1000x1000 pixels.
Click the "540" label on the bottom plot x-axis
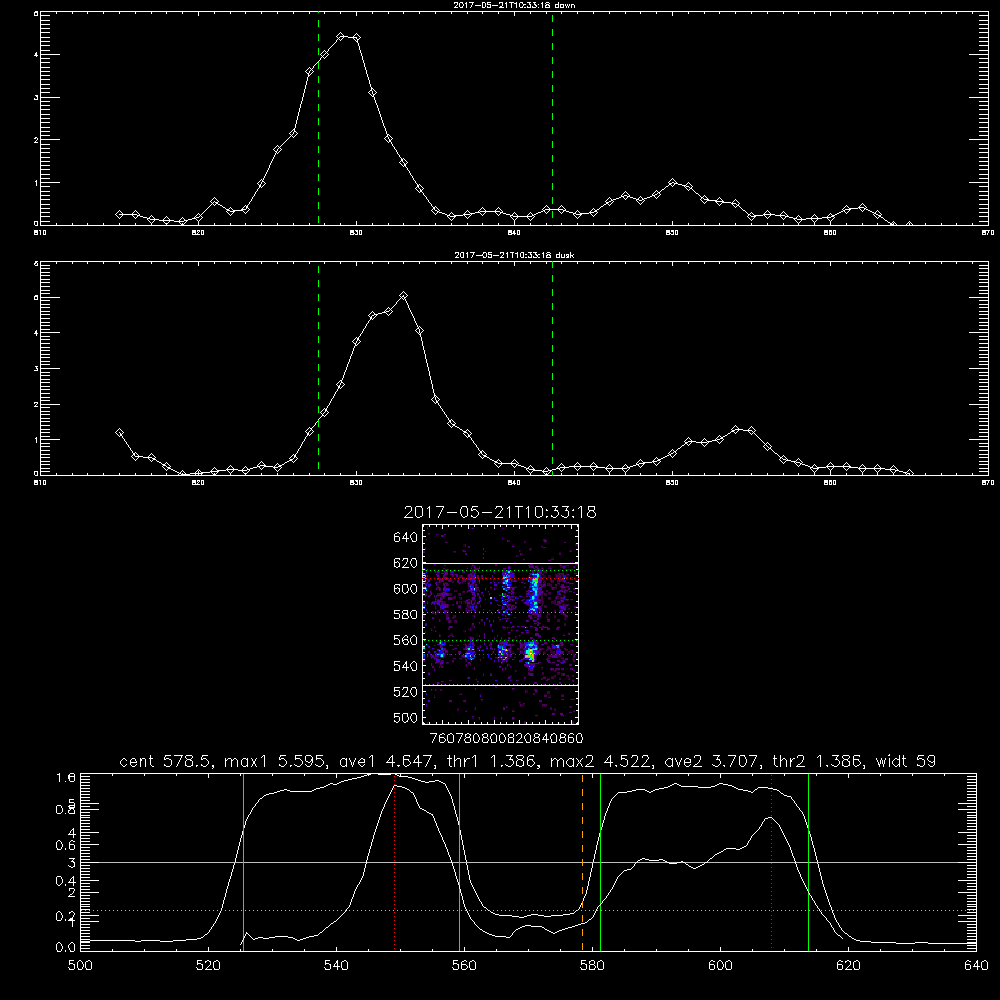336,966
